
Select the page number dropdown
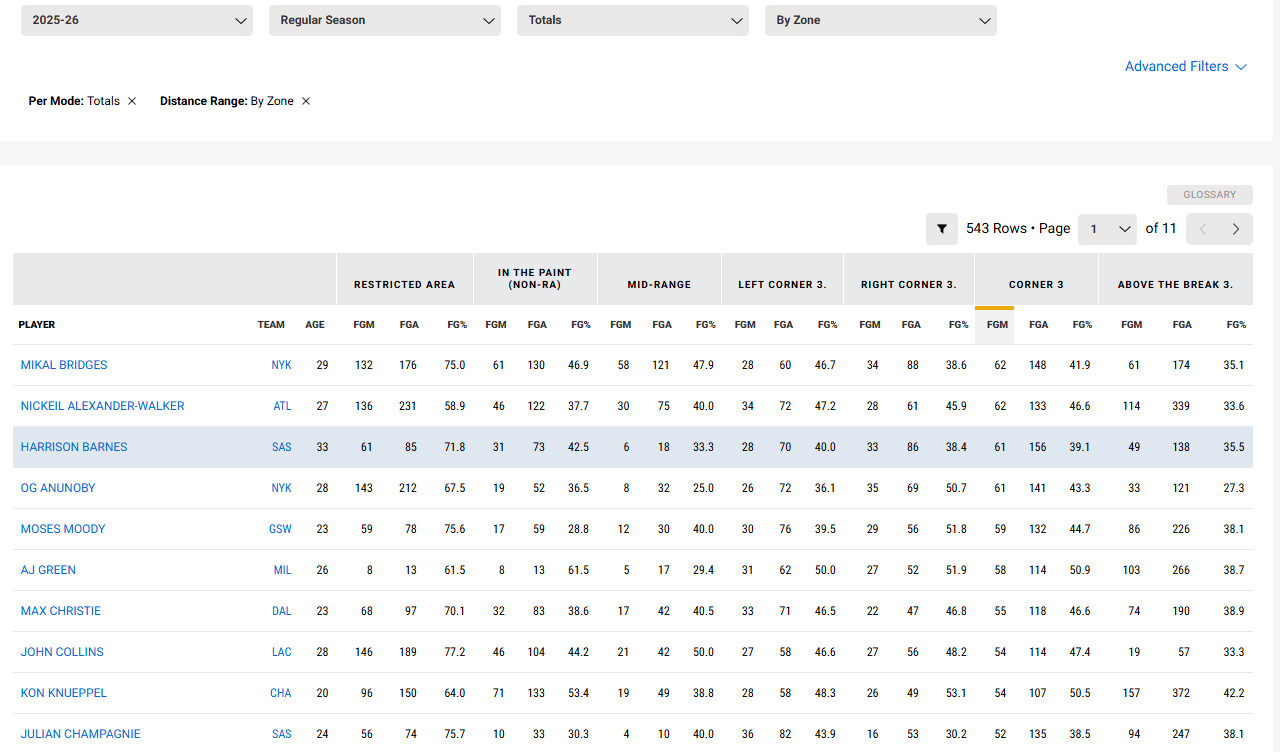[1109, 229]
